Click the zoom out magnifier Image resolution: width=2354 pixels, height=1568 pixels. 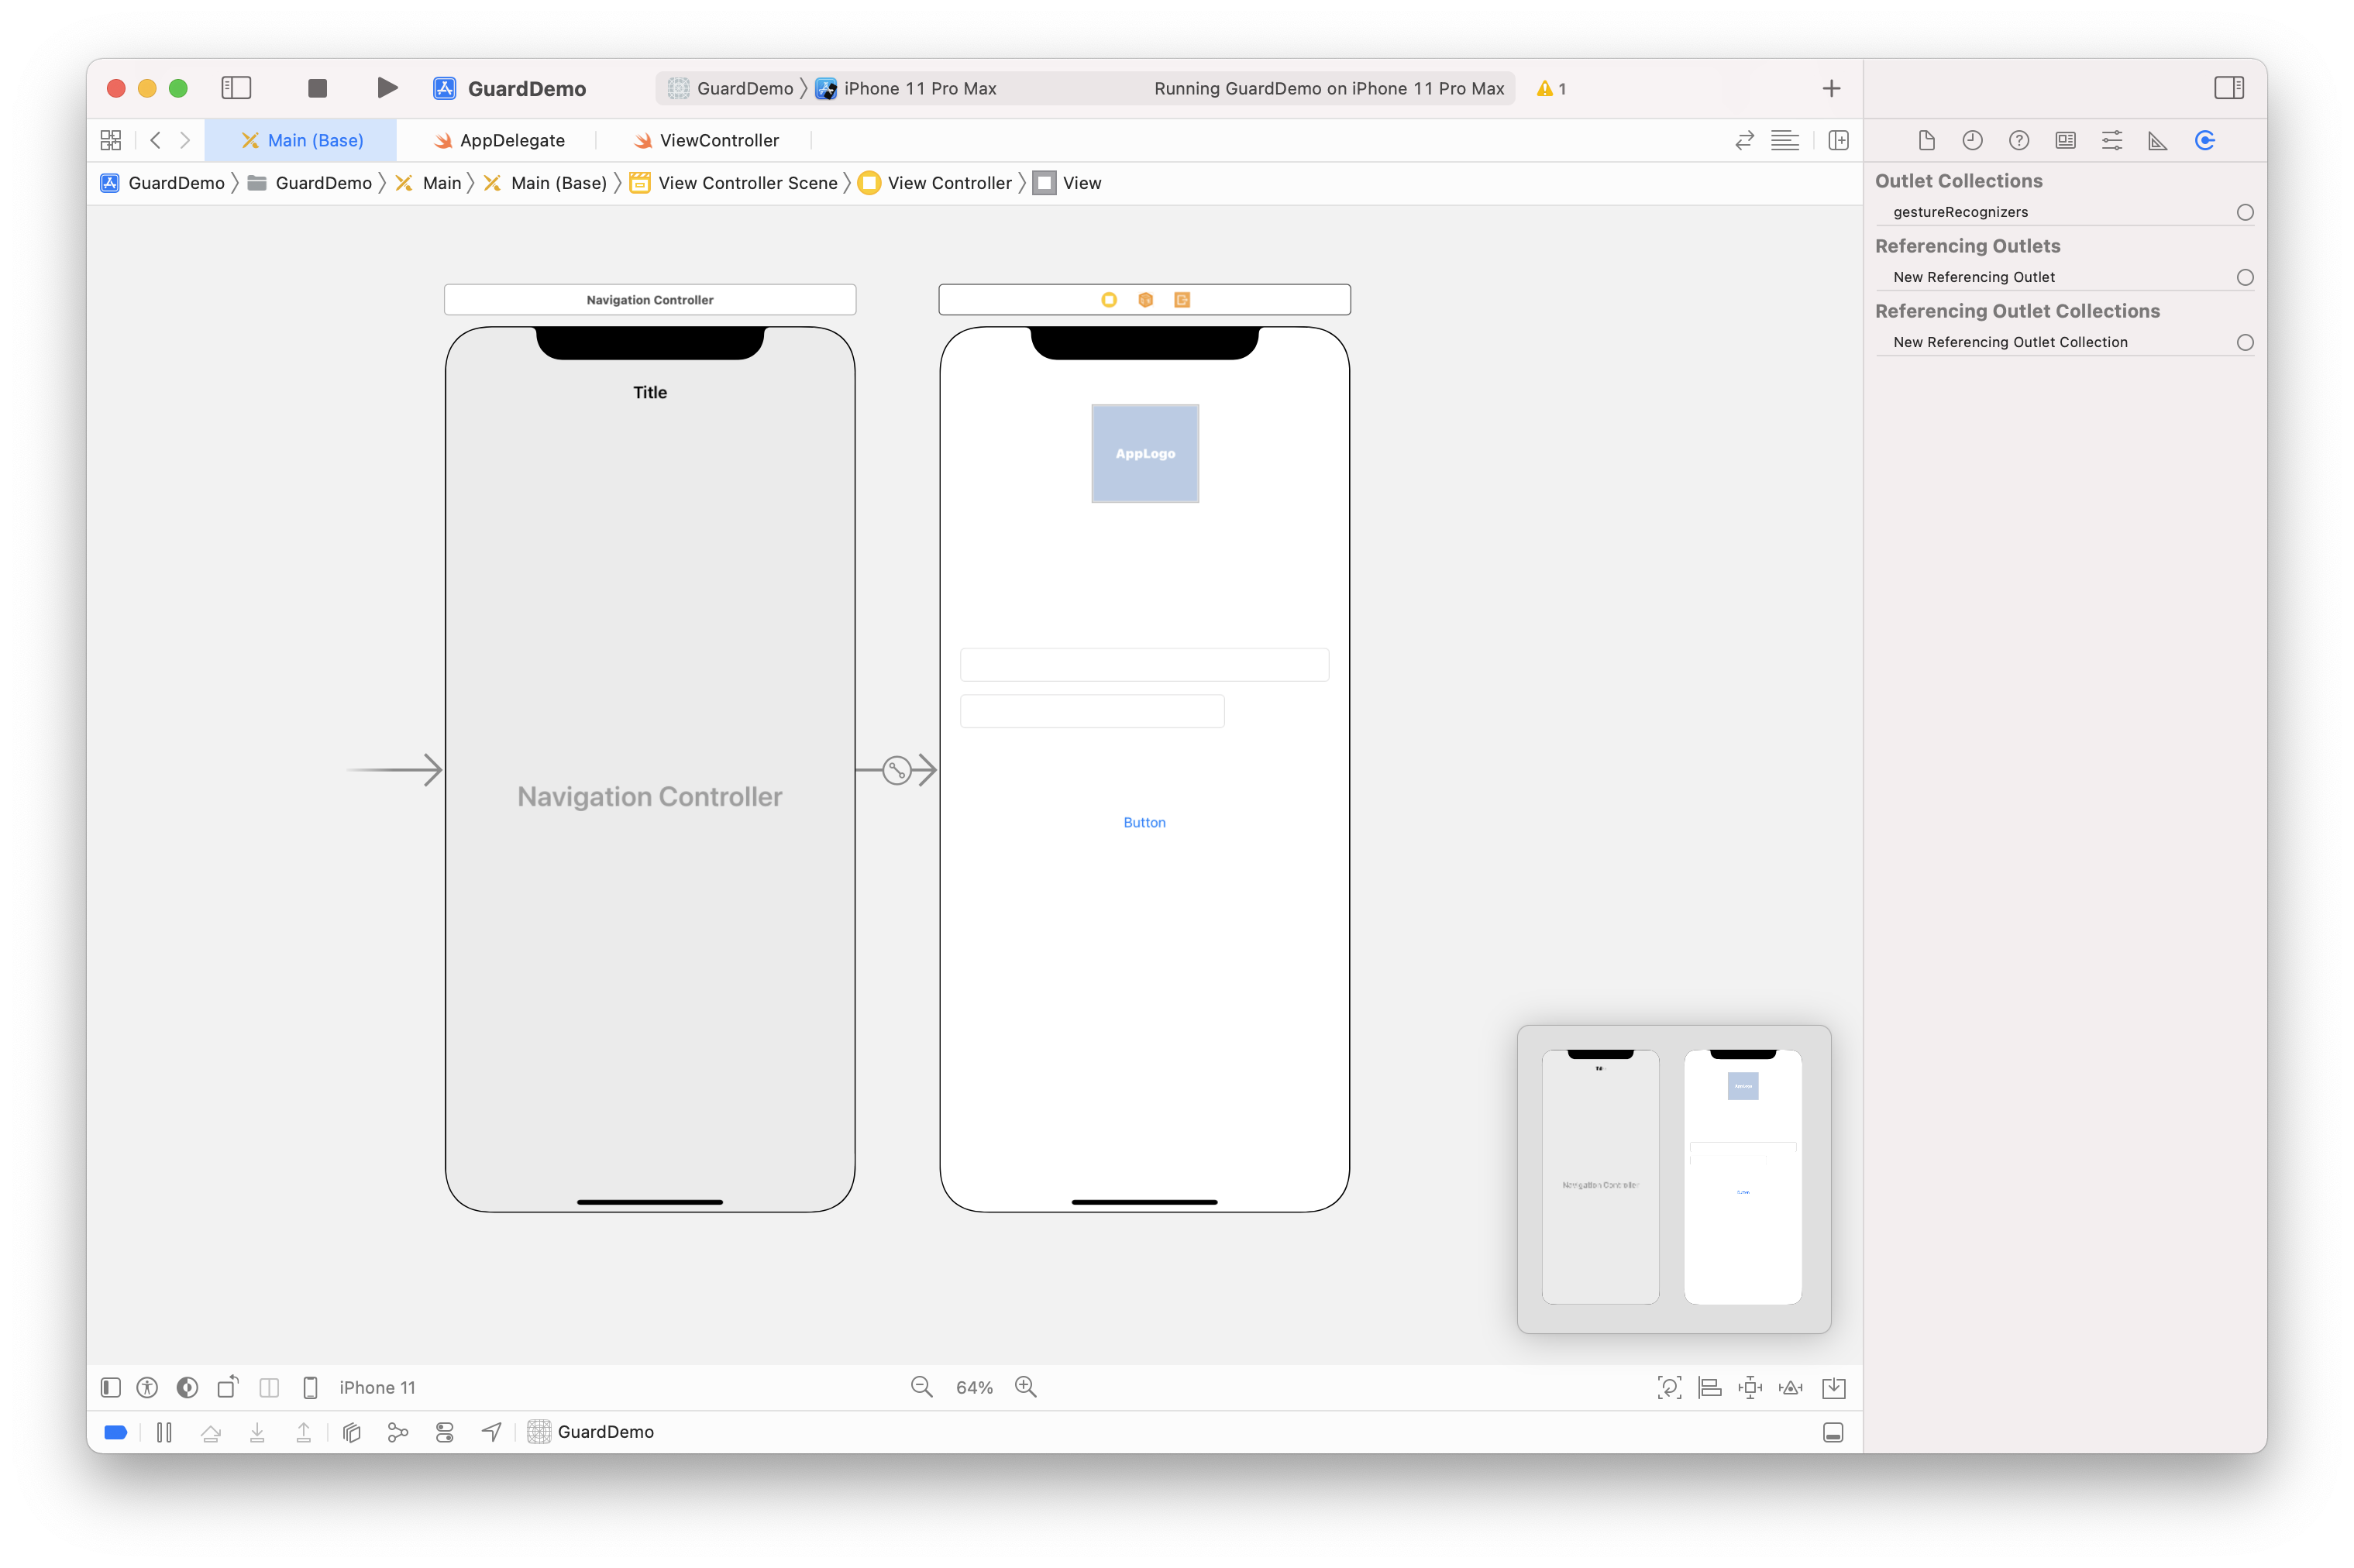[921, 1387]
